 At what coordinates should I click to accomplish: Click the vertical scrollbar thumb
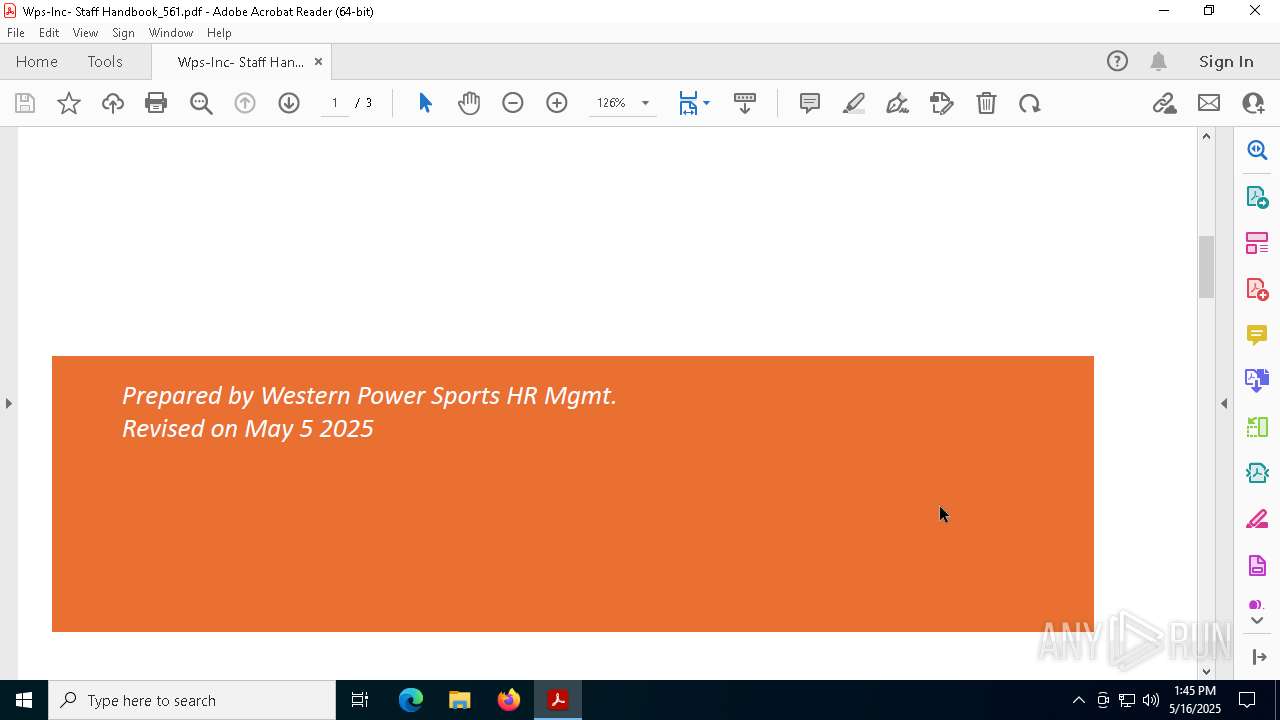1206,266
